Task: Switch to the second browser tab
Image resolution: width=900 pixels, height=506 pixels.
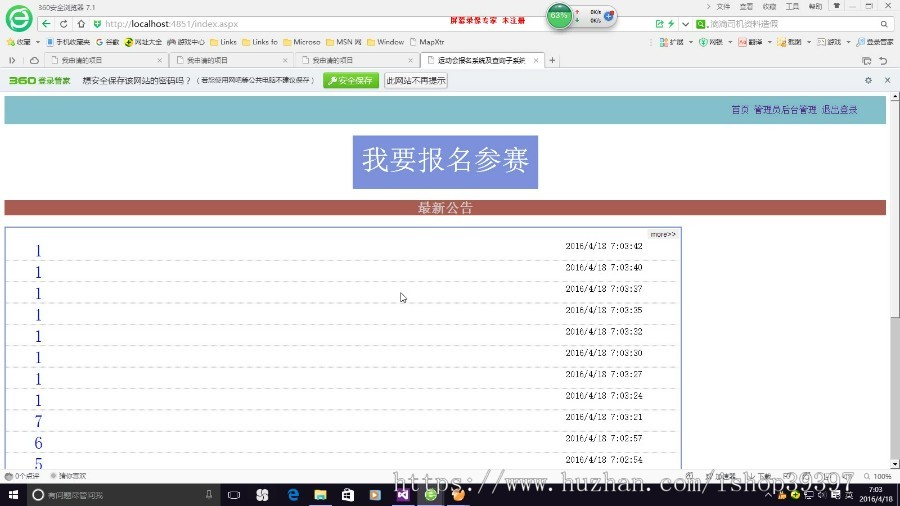Action: (x=230, y=60)
